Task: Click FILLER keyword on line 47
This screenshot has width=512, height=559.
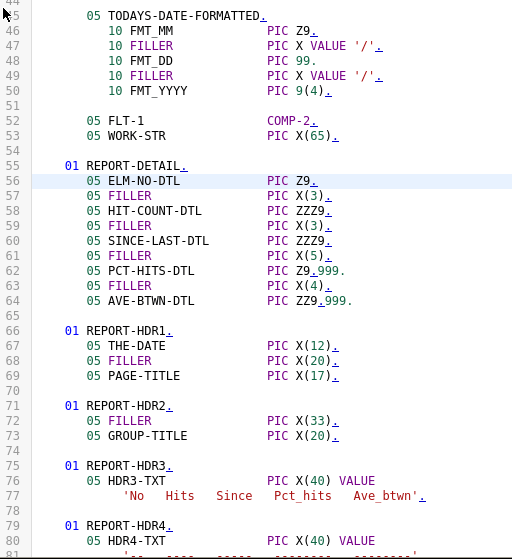Action: [x=151, y=46]
